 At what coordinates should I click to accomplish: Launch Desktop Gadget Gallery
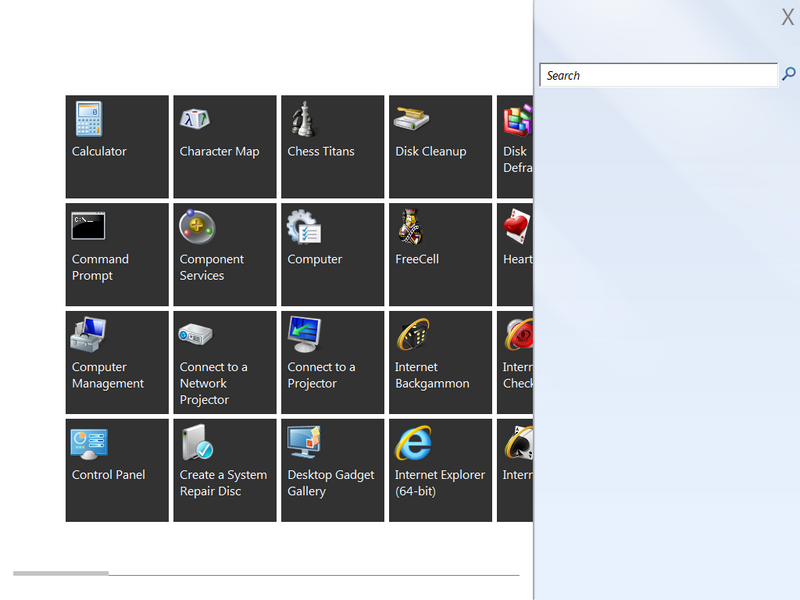click(333, 470)
